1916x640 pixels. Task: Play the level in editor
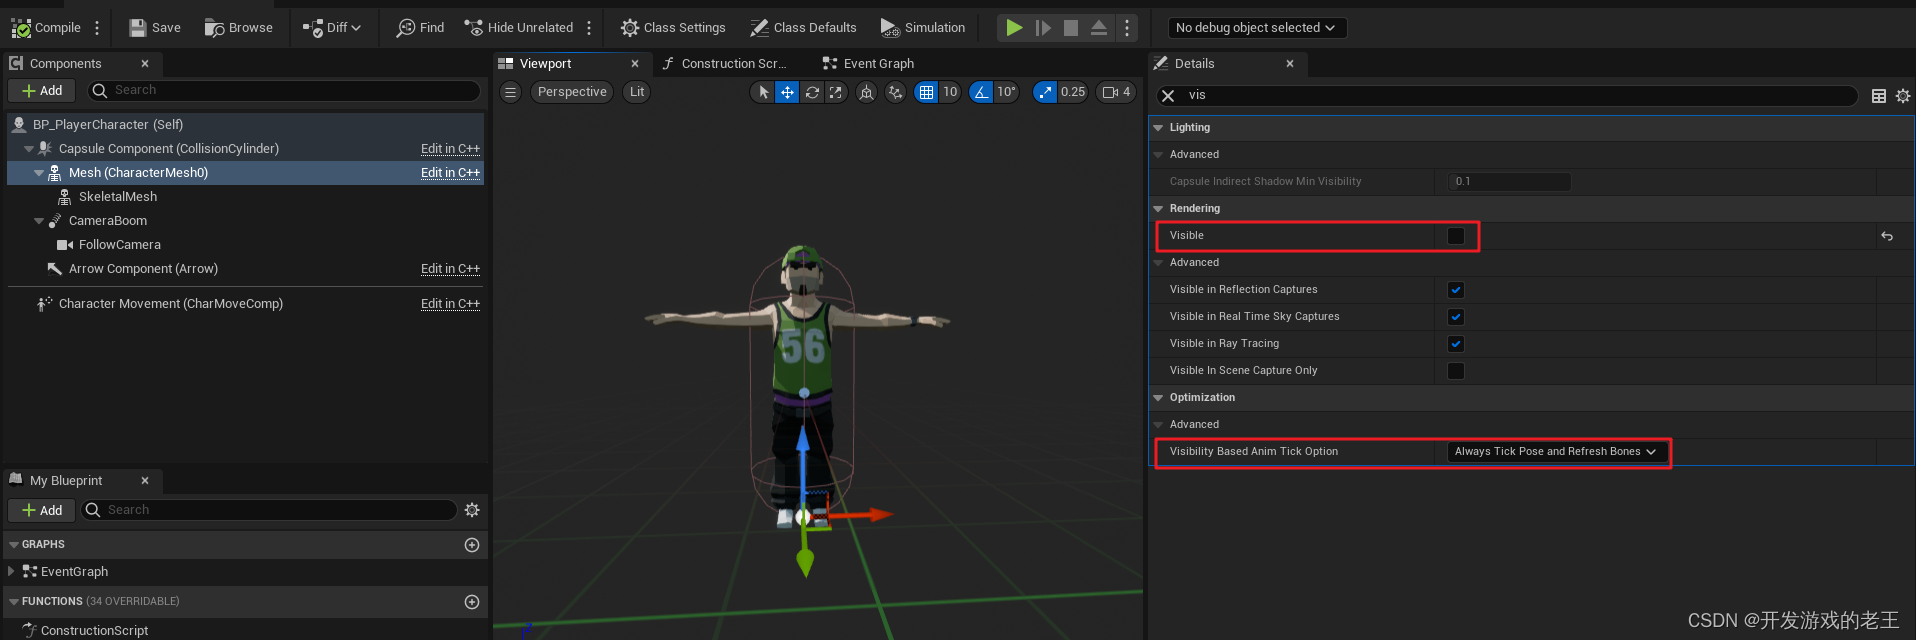[x=1014, y=28]
